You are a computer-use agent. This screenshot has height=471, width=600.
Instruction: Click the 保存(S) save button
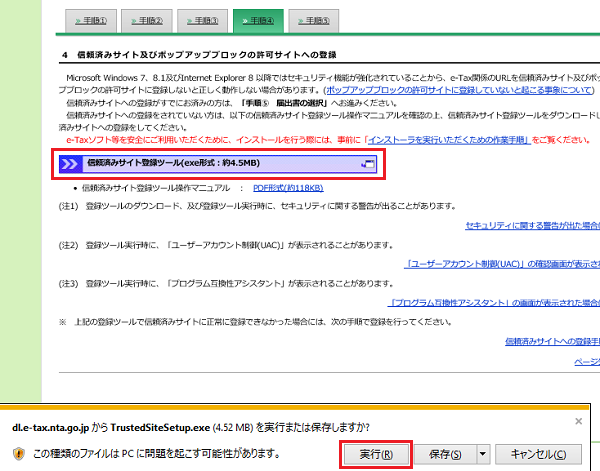click(444, 452)
